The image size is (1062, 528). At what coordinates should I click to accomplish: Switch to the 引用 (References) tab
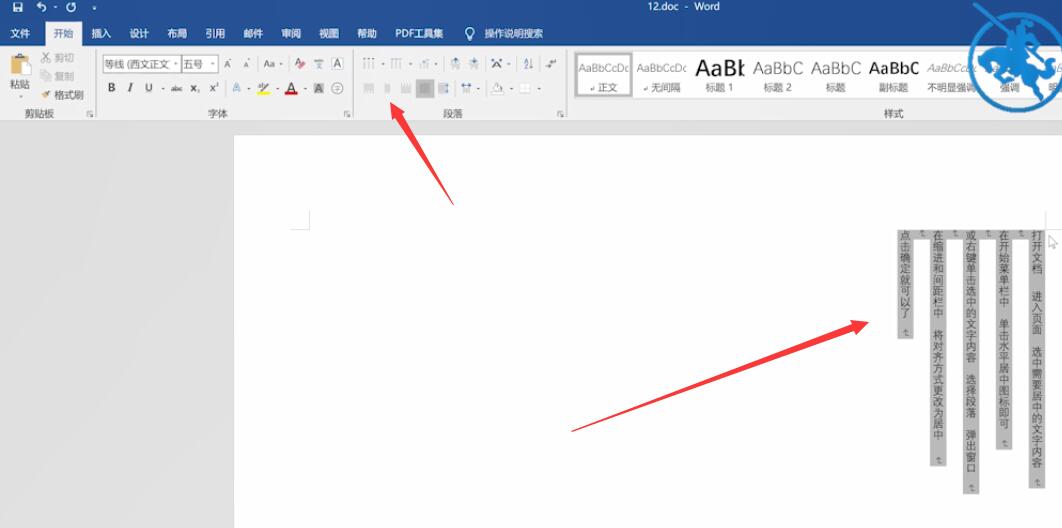[215, 33]
